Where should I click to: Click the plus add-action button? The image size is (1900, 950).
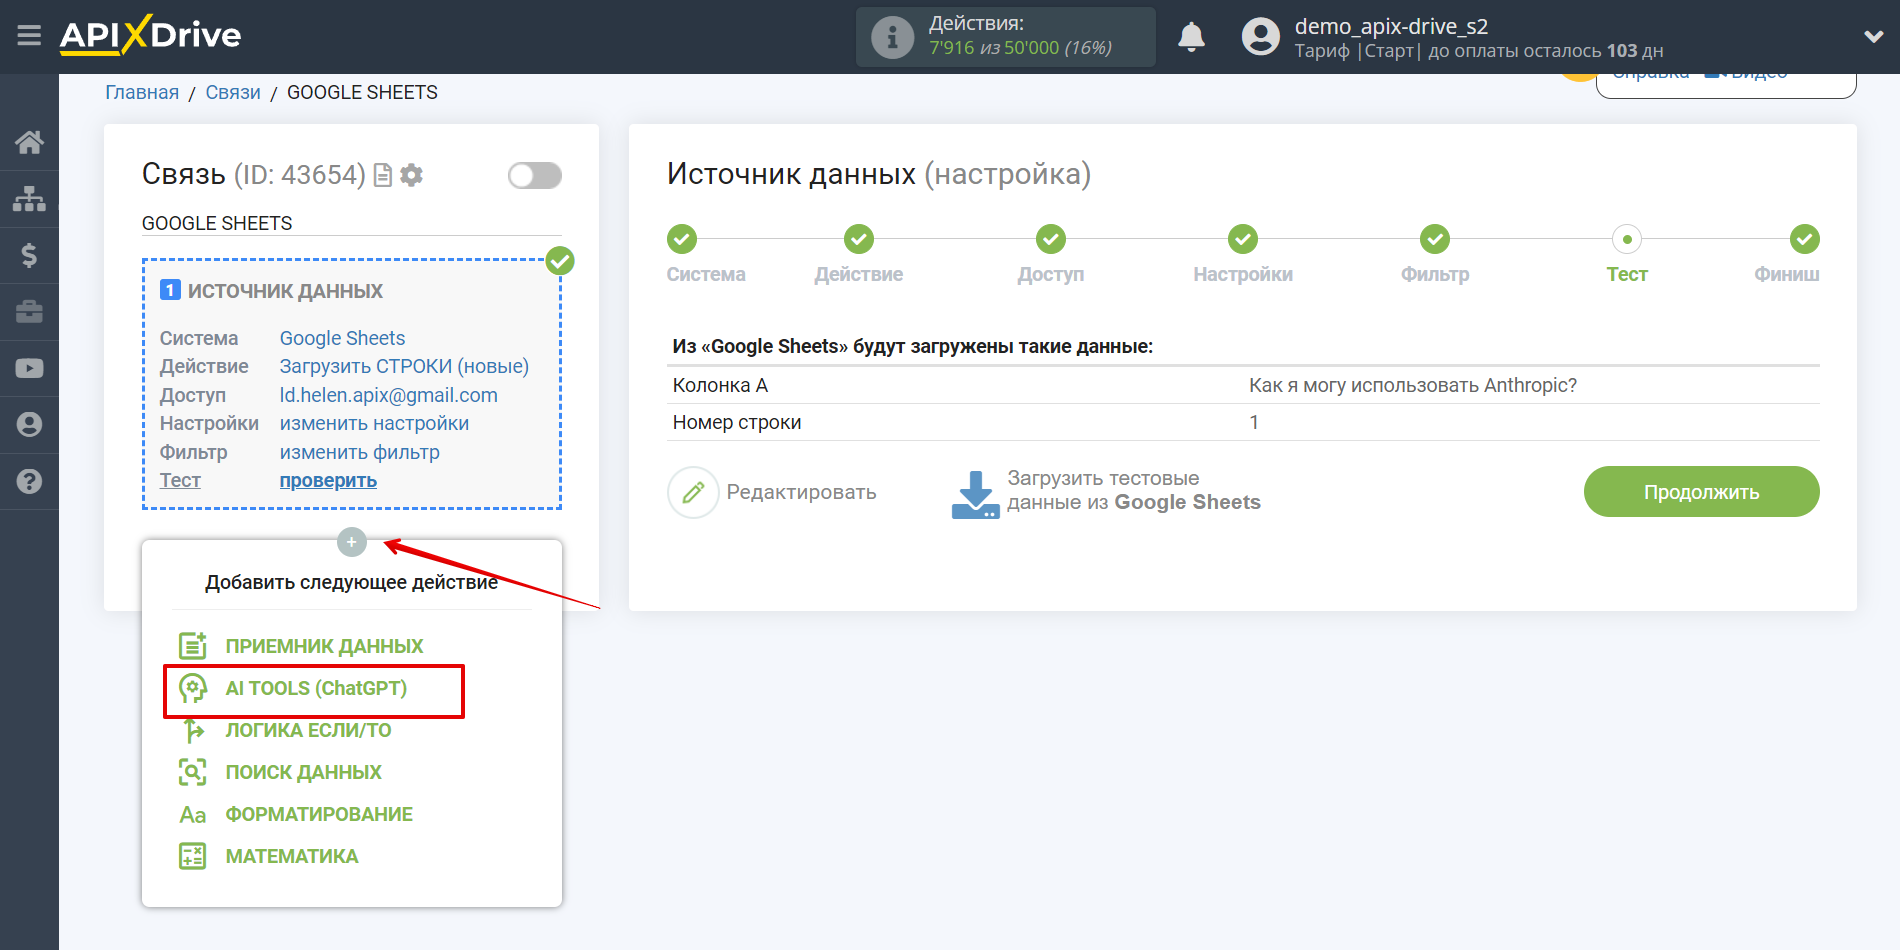[x=352, y=542]
